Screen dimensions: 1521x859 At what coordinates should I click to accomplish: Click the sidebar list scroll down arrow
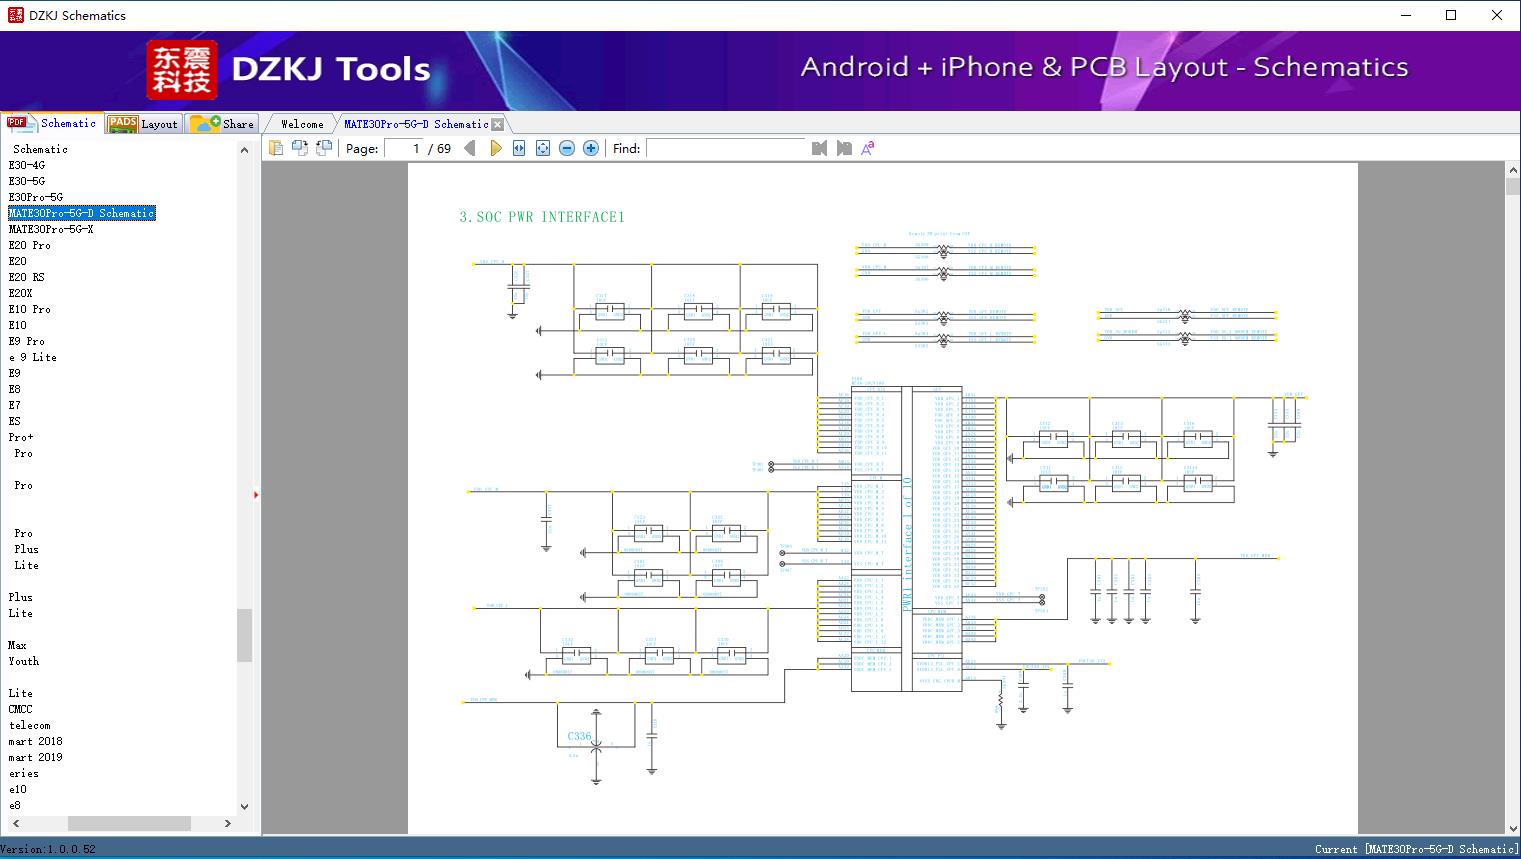point(244,806)
